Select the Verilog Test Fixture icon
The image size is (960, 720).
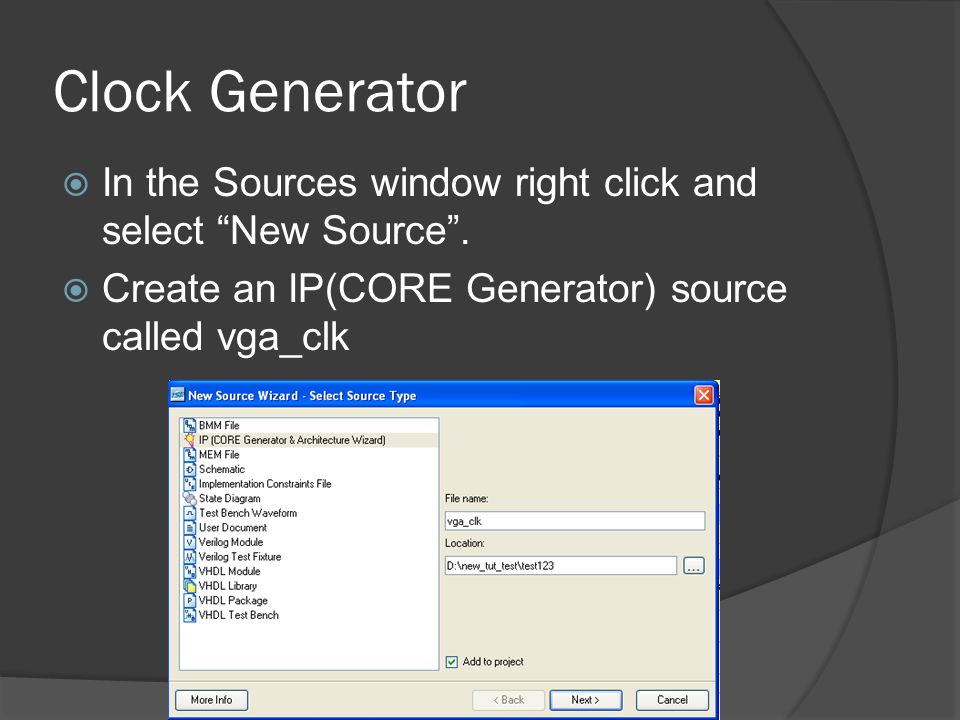coord(190,557)
